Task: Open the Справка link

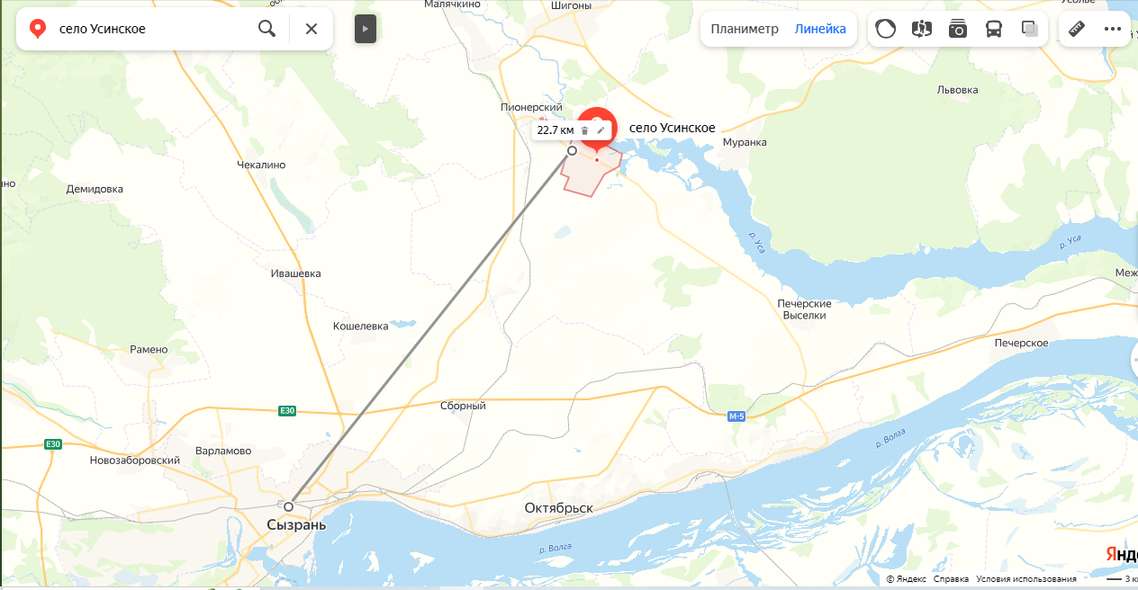Action: (x=951, y=579)
